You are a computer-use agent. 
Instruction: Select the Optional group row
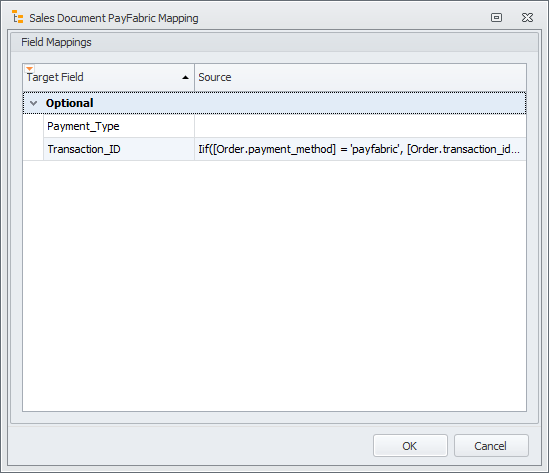point(274,103)
